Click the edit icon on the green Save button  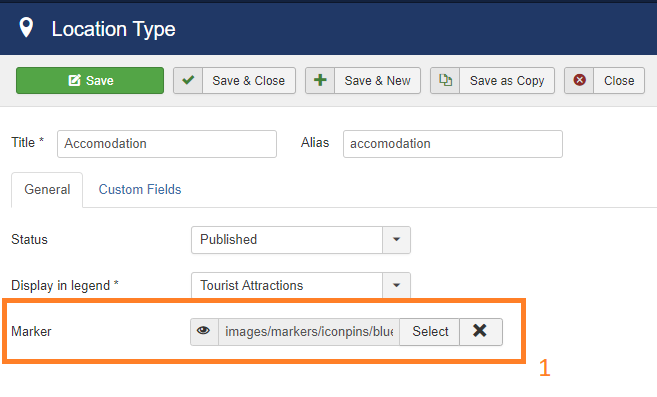74,80
